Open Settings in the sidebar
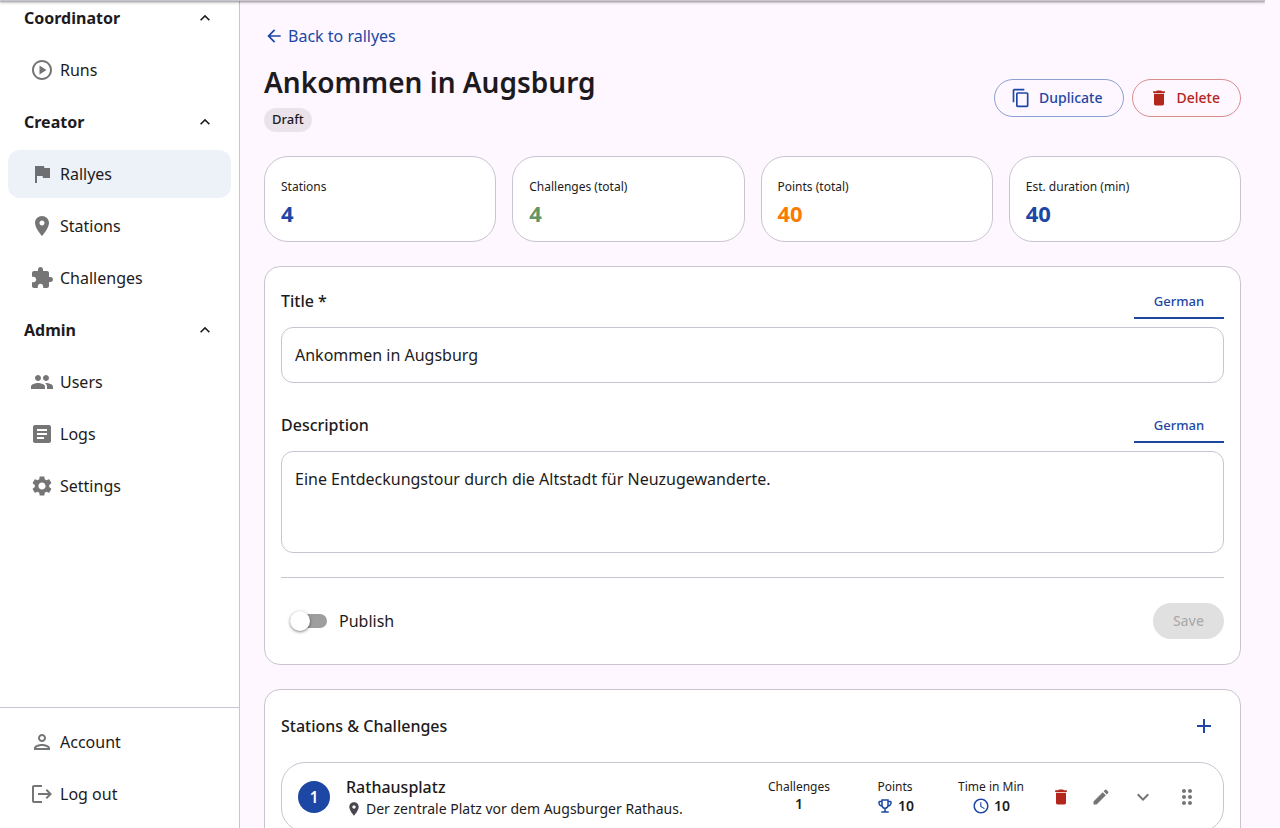 [119, 486]
